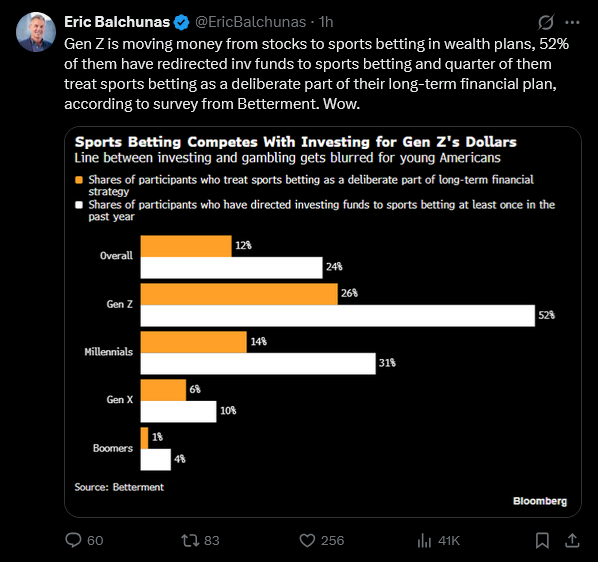Click the Bloomberg logo on chart
The height and width of the screenshot is (562, 598).
(540, 501)
